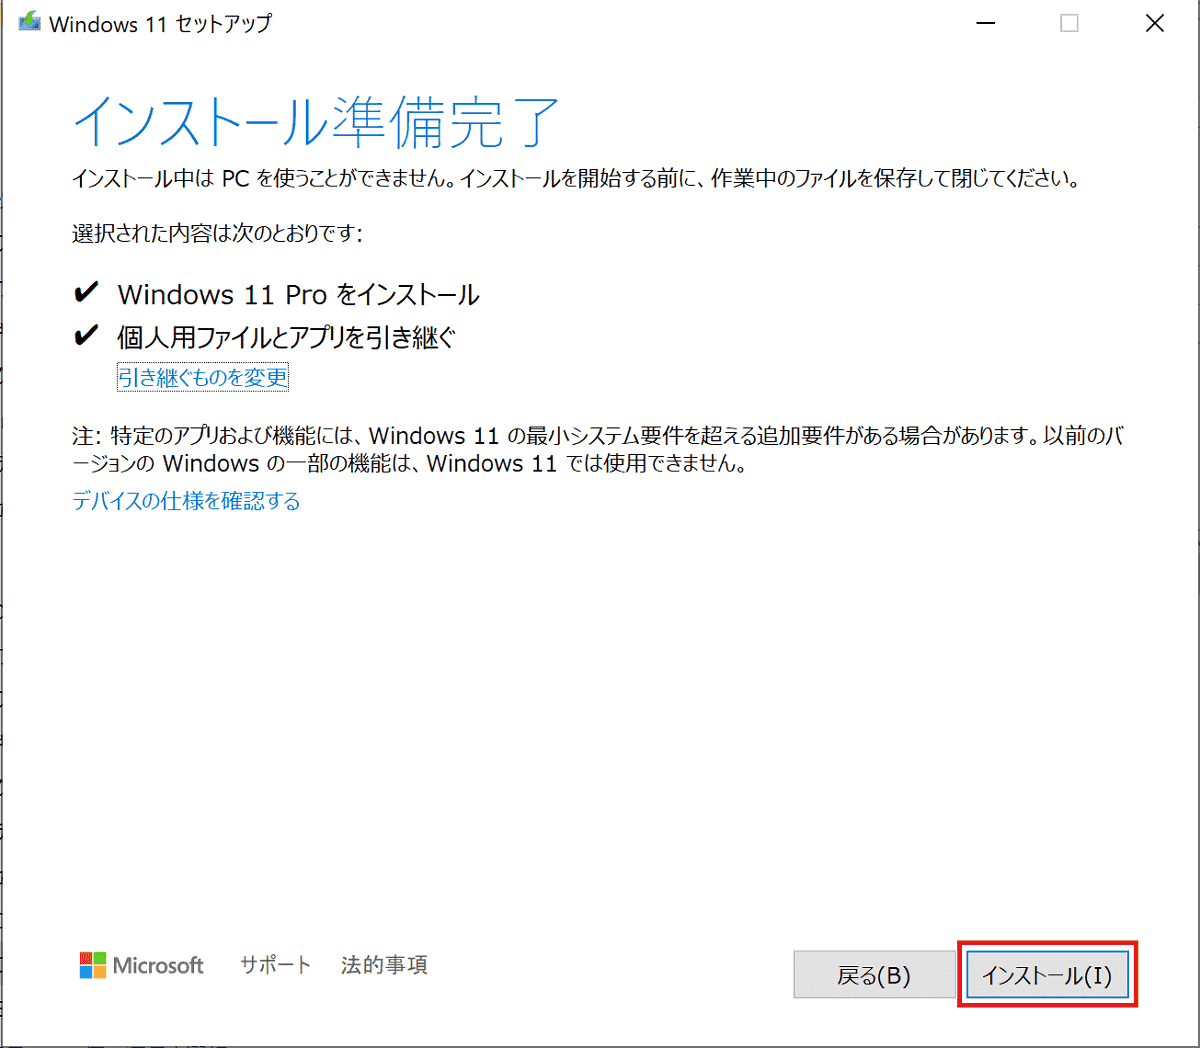1200x1048 pixels.
Task: Click the checkmark beside 個人用ファイルとアプリを引き継ぐ
Action: tap(86, 335)
